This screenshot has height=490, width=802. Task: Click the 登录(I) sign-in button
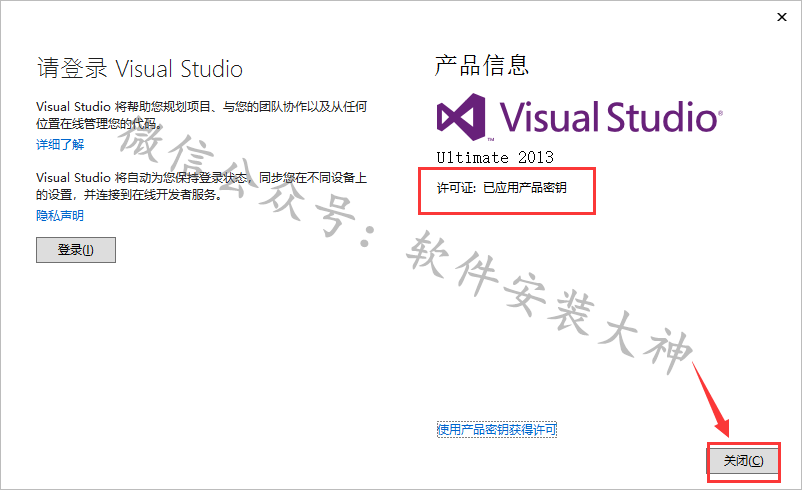[x=76, y=250]
